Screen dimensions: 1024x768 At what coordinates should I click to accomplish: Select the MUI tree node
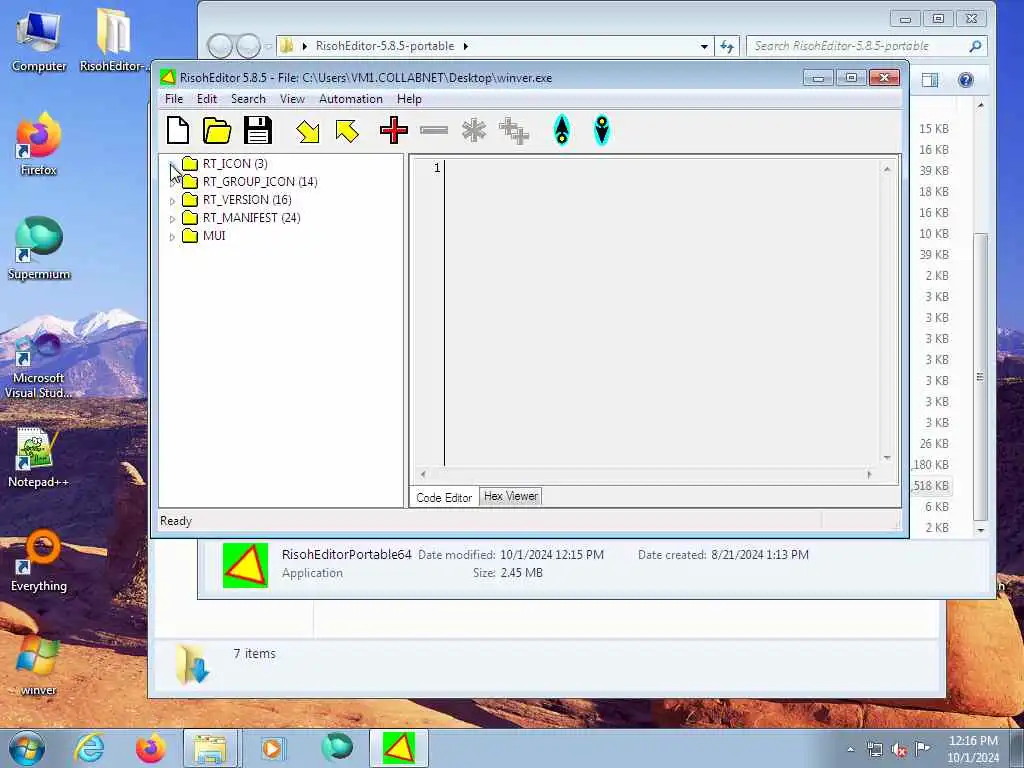[x=214, y=236]
